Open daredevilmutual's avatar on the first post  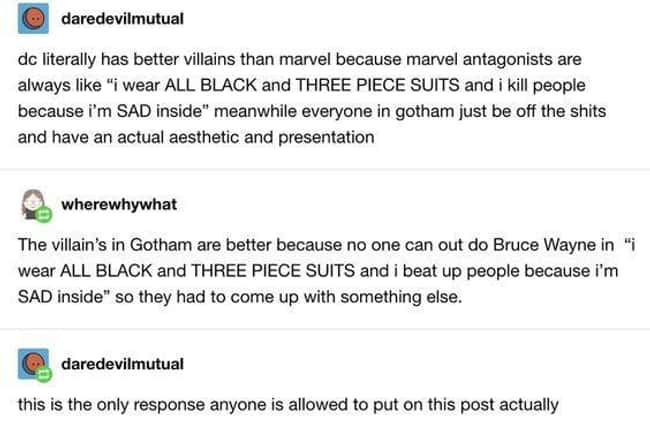pyautogui.click(x=33, y=18)
